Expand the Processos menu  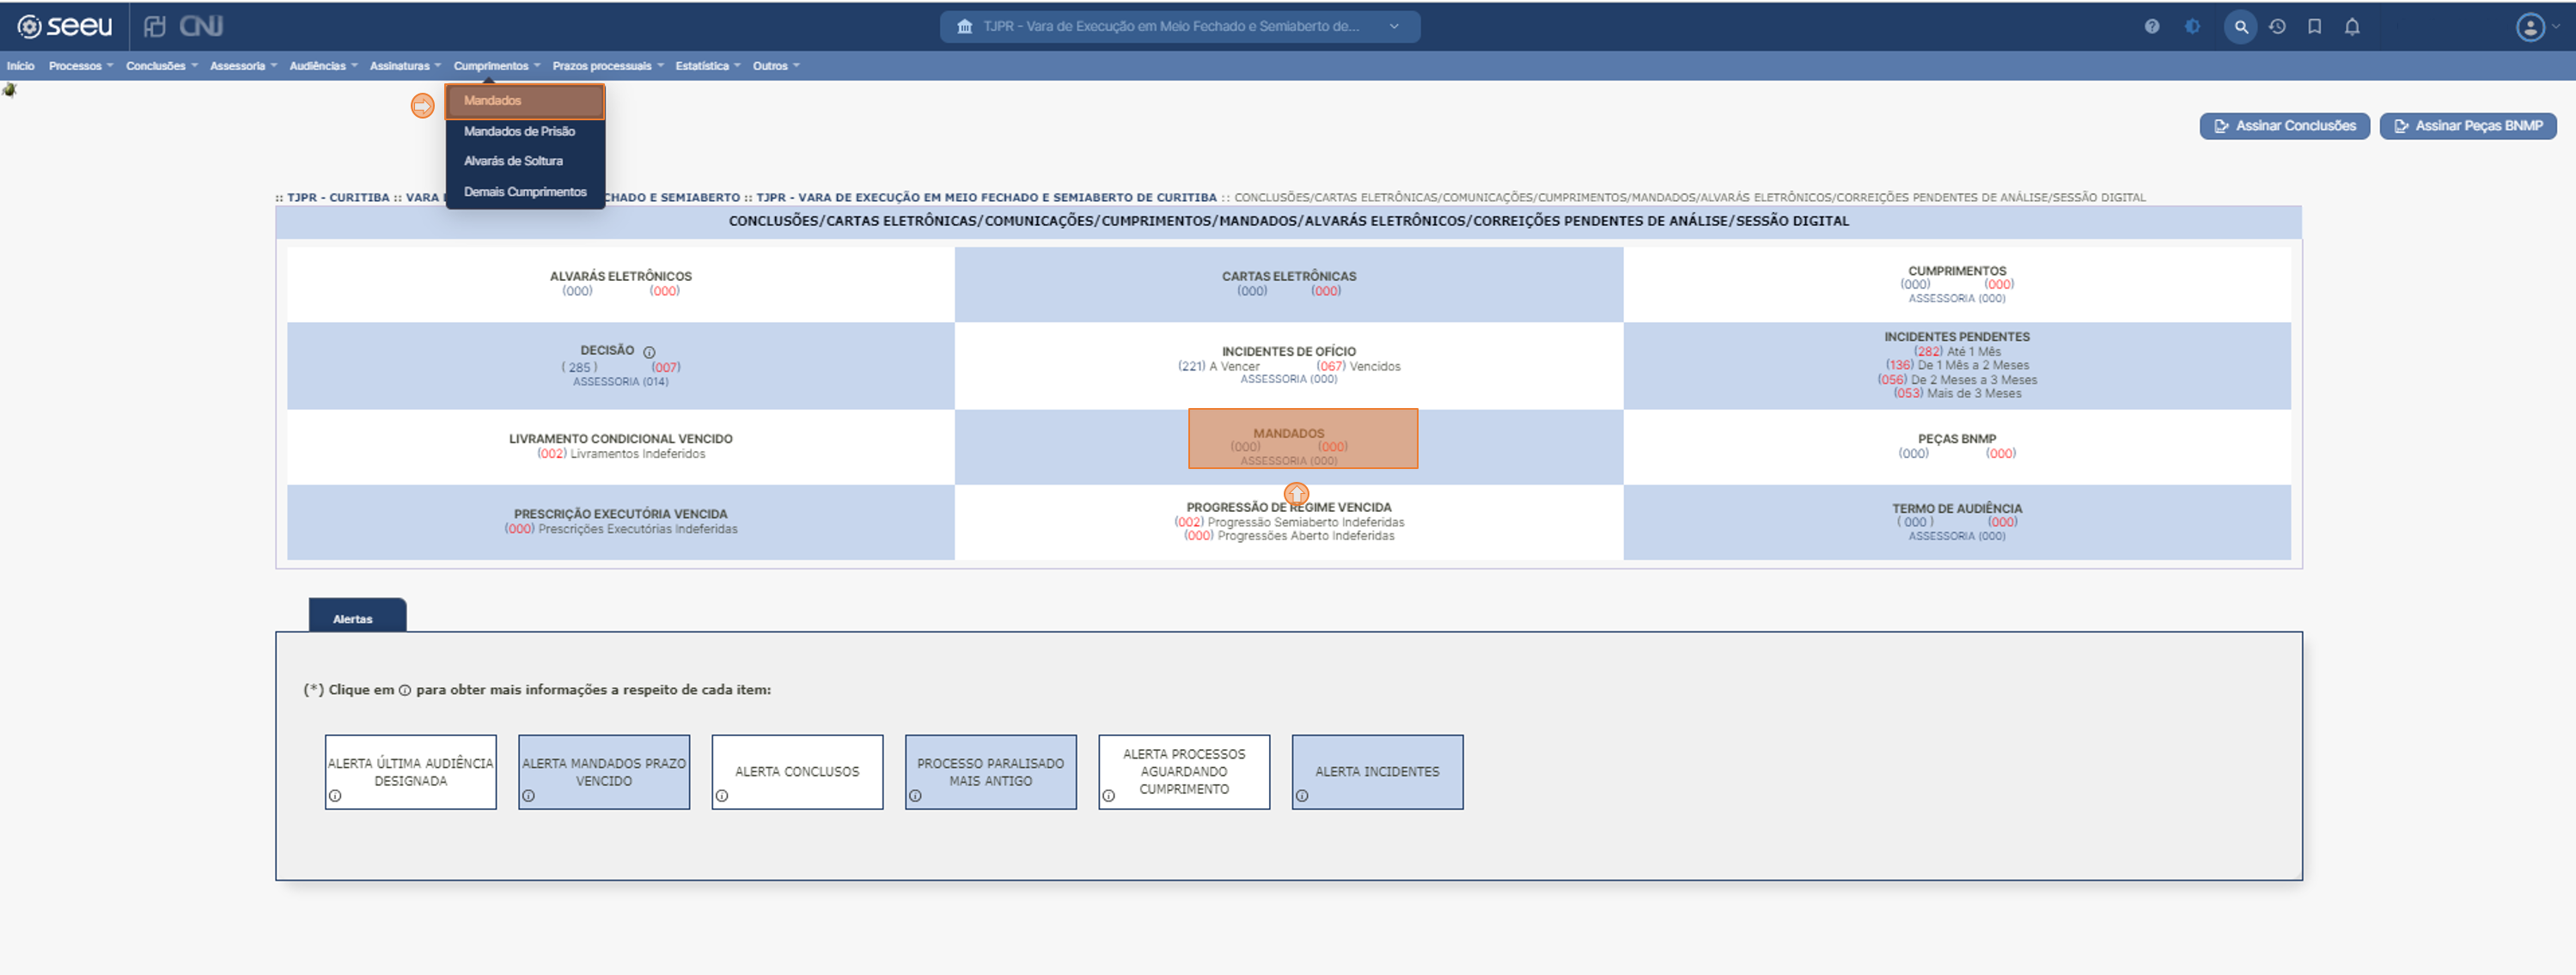click(81, 66)
